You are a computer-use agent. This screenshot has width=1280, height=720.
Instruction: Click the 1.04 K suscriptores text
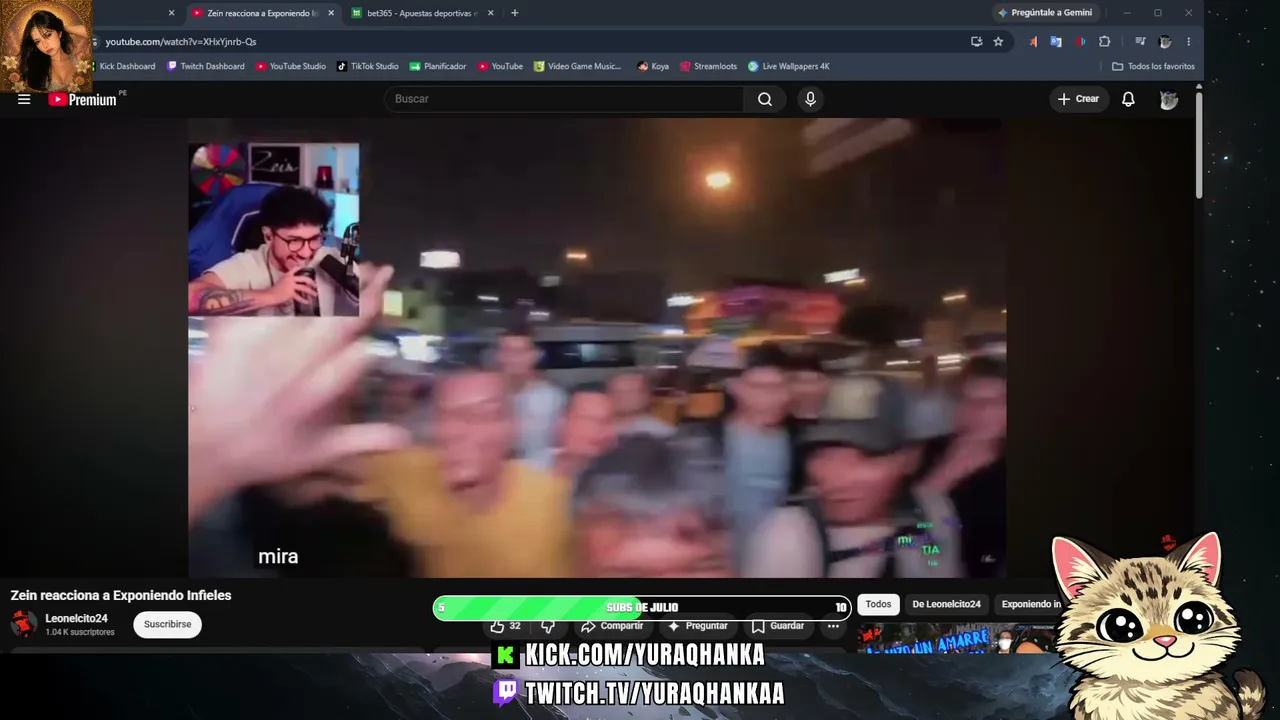pos(80,632)
